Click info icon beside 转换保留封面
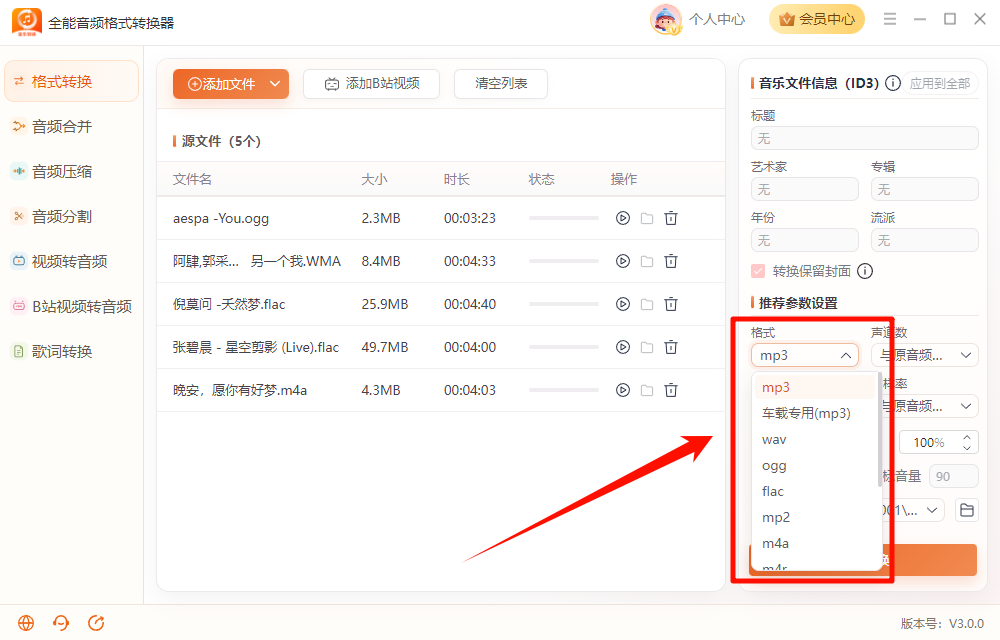Screen dimensions: 1000x640 (x=865, y=272)
